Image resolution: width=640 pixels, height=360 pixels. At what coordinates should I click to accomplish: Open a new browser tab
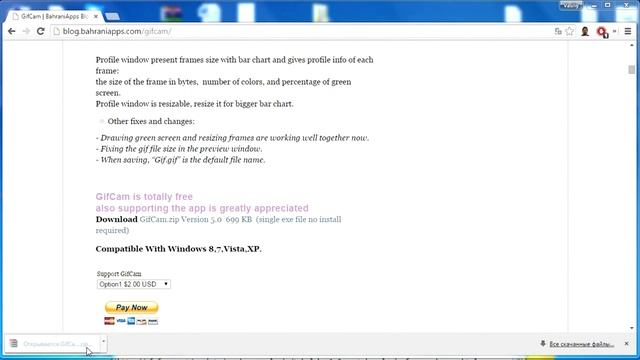[x=112, y=17]
